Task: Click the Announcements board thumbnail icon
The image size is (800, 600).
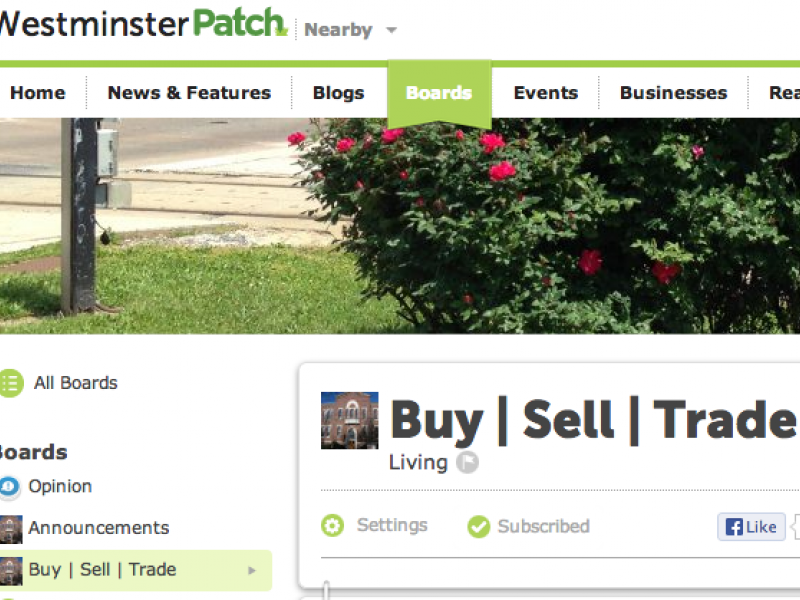Action: tap(11, 529)
